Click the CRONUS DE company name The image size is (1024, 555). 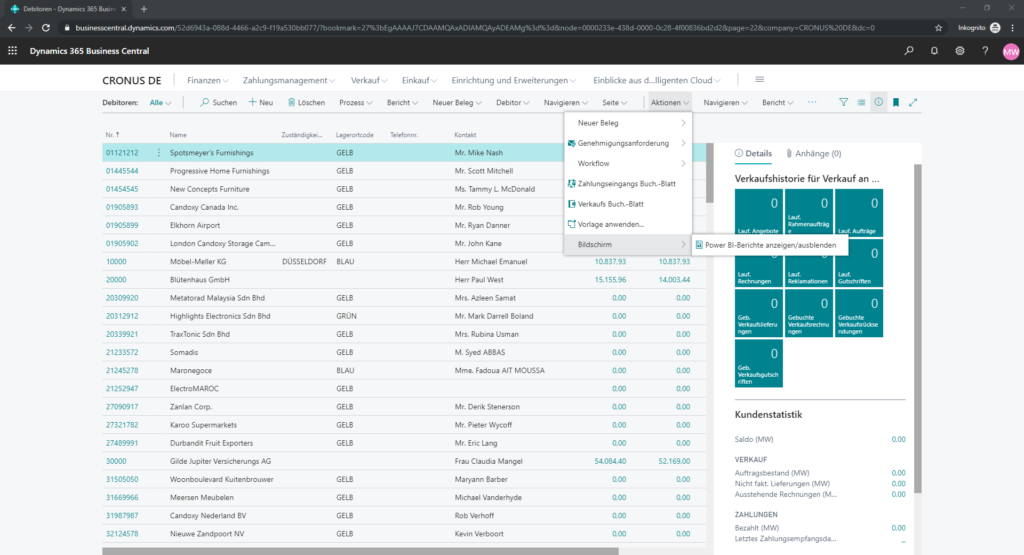[131, 80]
